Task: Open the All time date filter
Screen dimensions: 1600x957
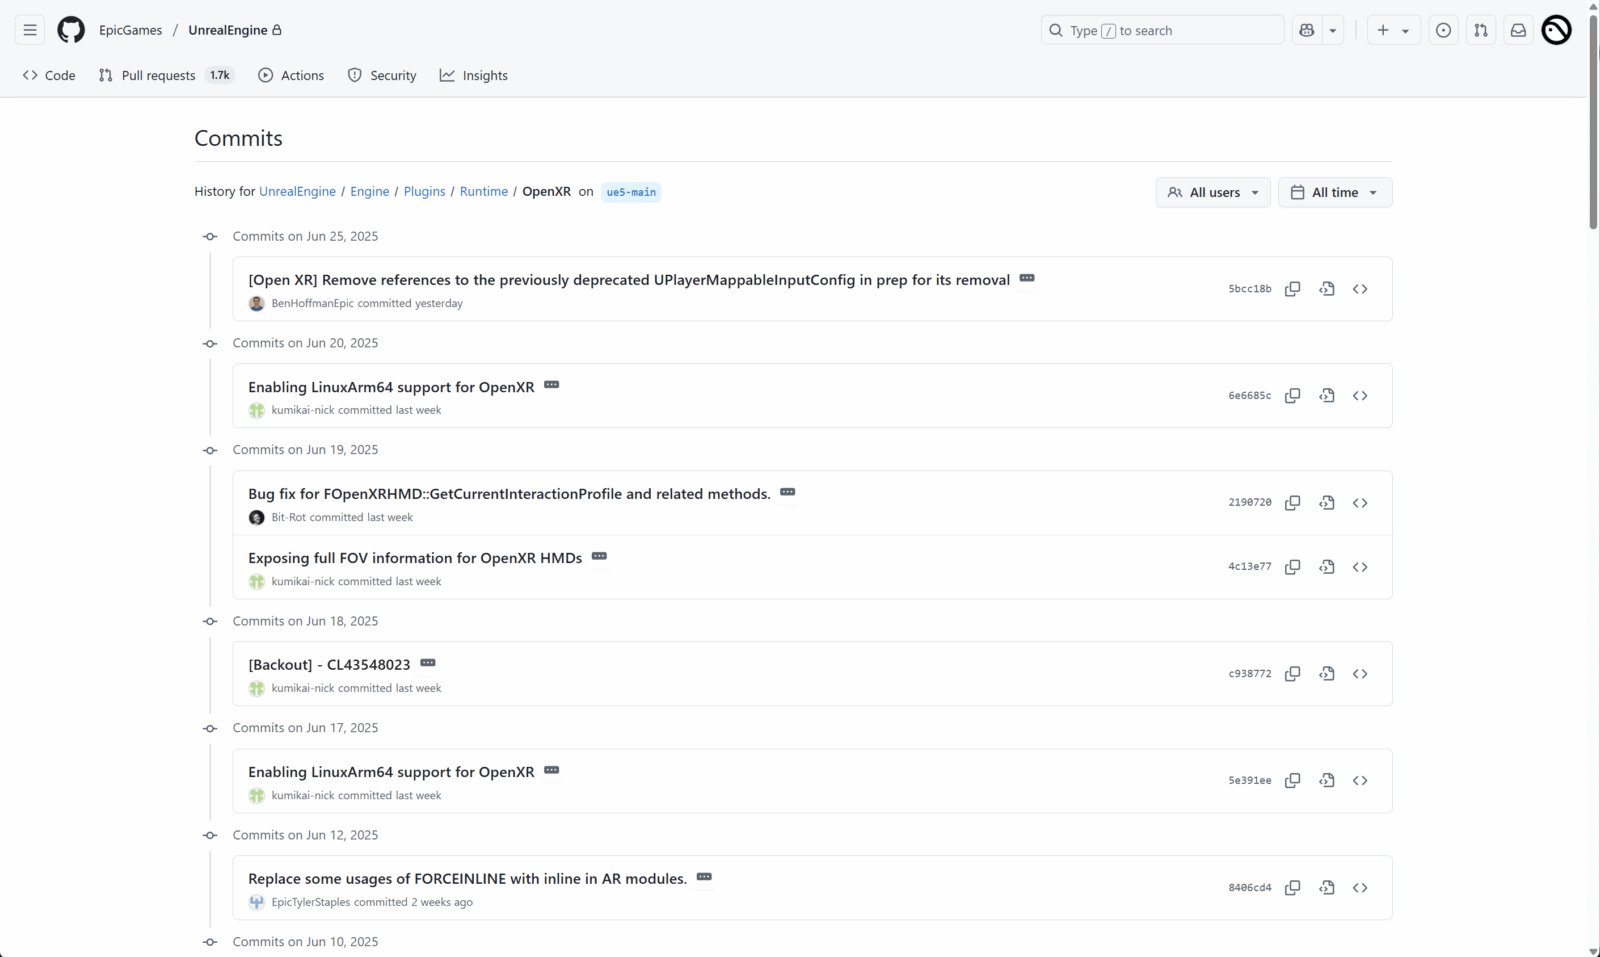Action: [1334, 192]
